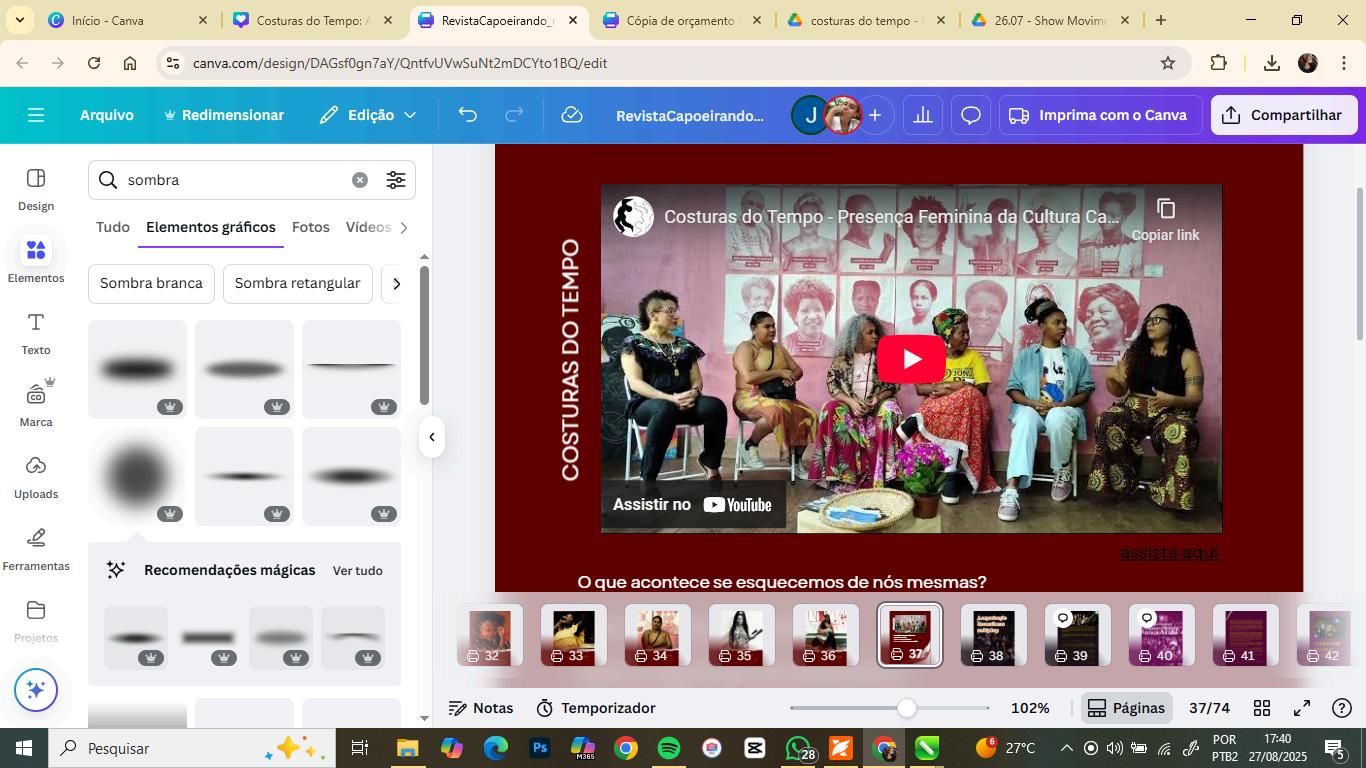Image resolution: width=1366 pixels, height=768 pixels.
Task: Expand the Edição dropdown menu
Action: pos(368,115)
